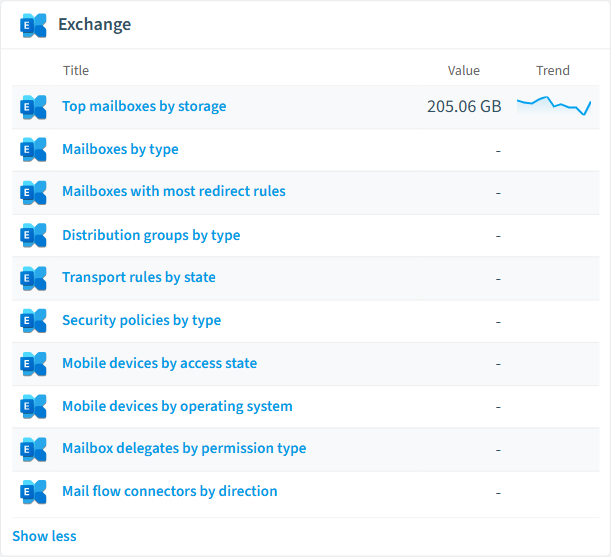Click the dash value for Mailboxes by type
This screenshot has height=557, width=611.
pos(498,151)
